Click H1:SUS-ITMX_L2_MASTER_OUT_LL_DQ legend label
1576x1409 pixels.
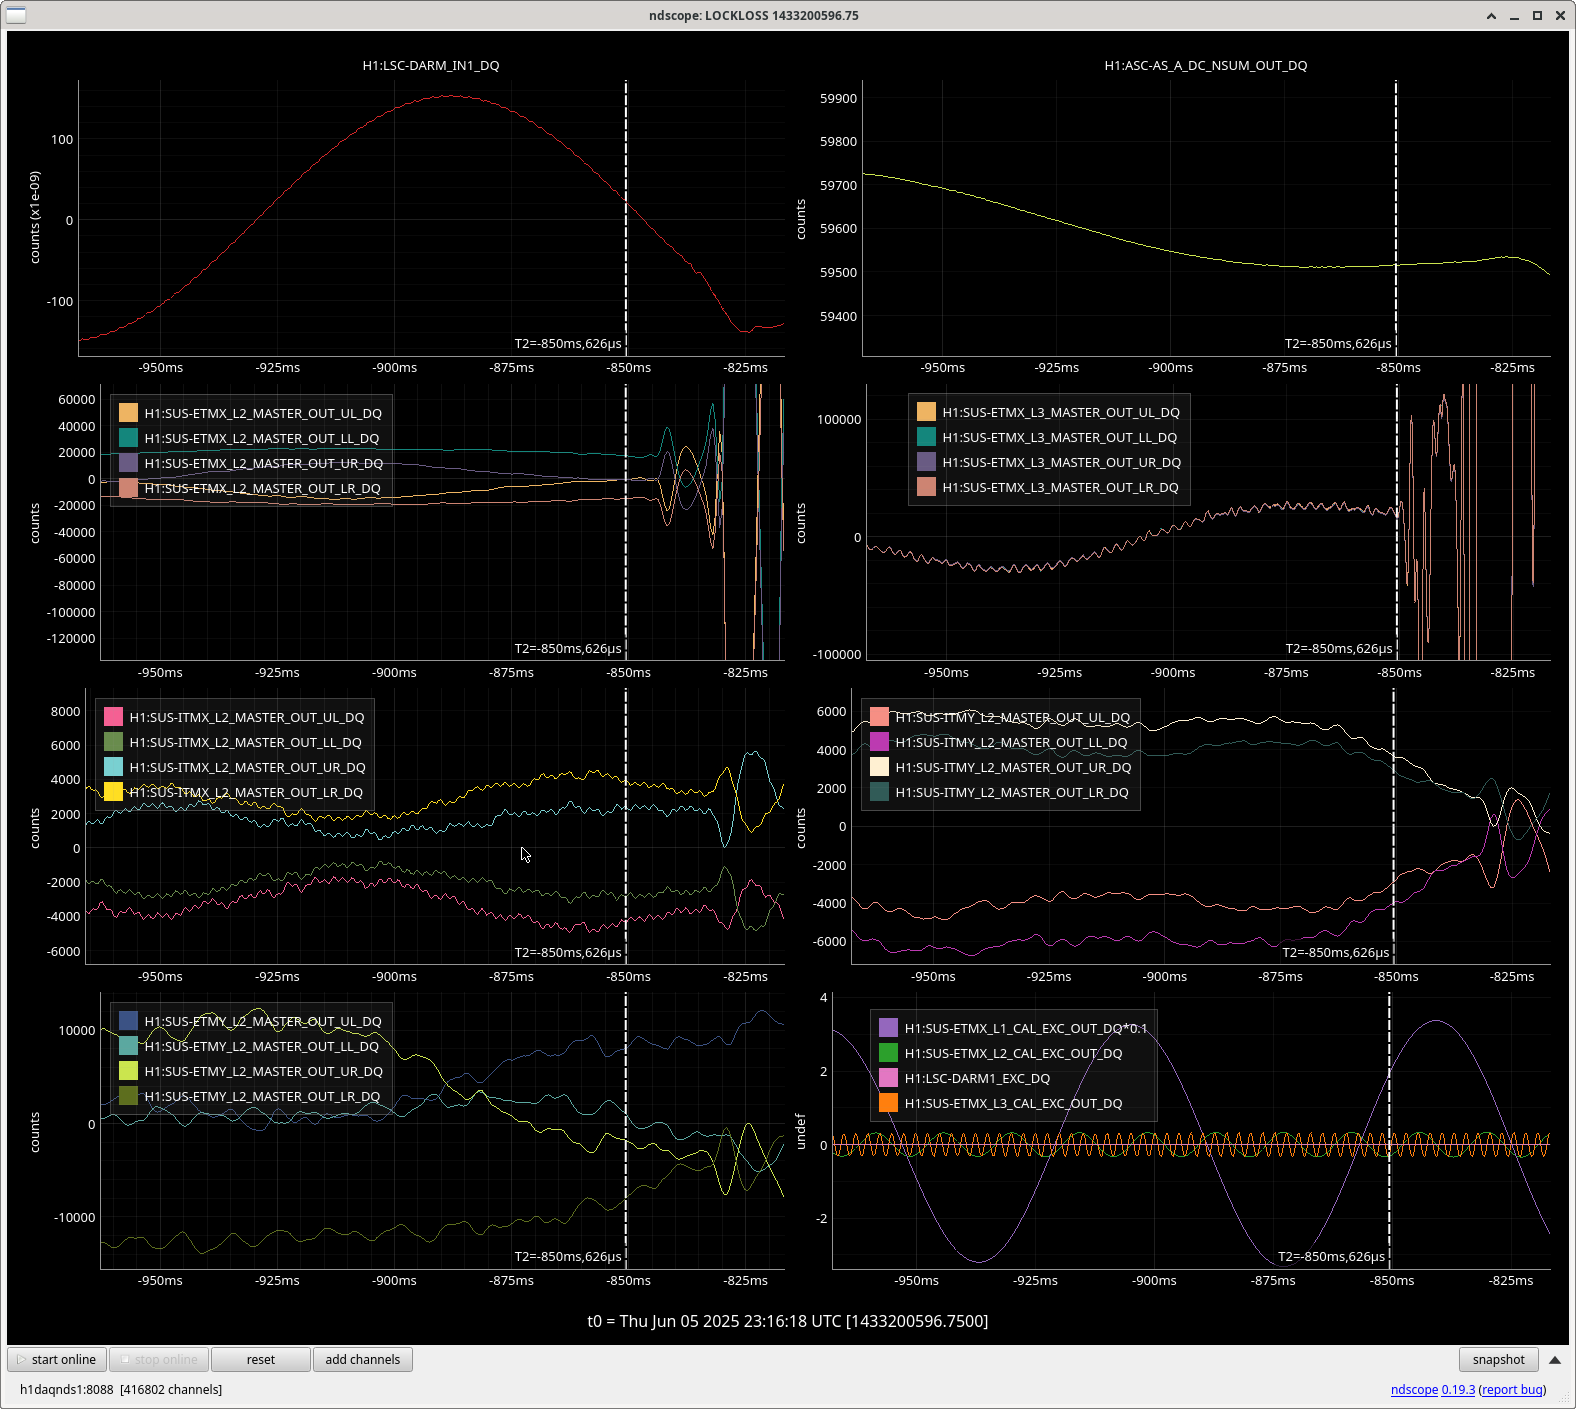[x=246, y=742]
